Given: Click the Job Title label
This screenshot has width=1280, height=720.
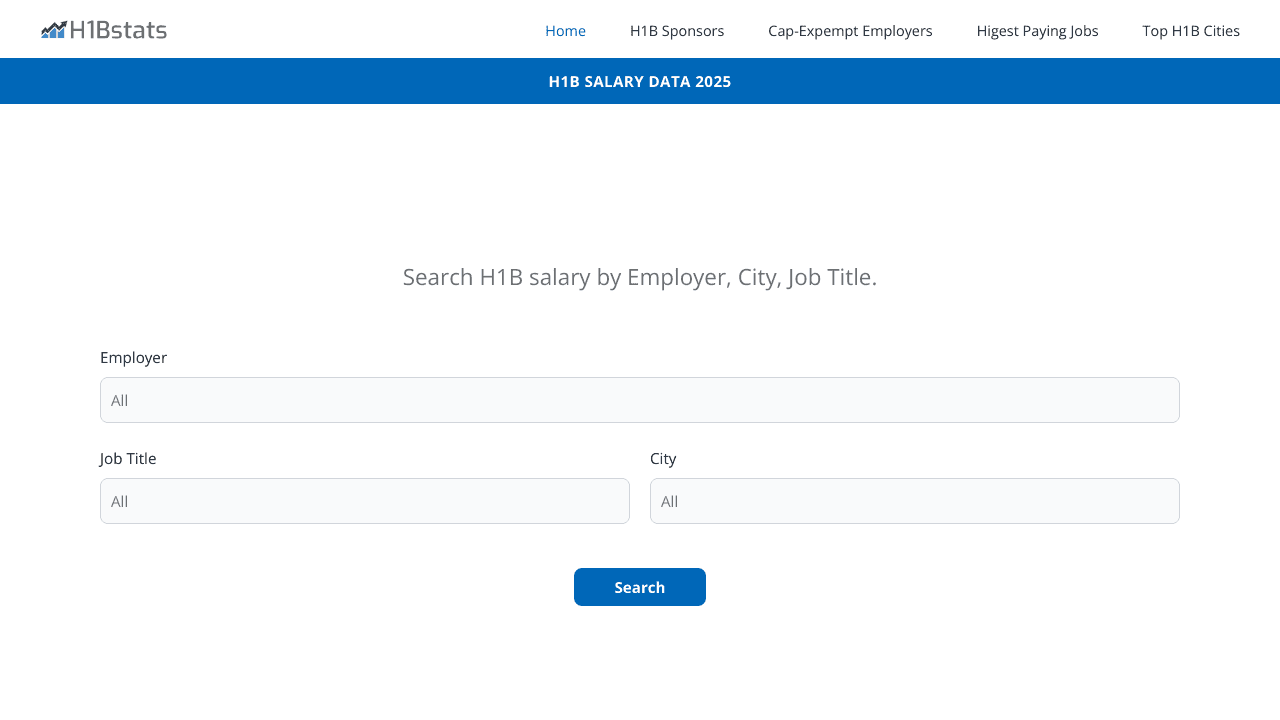Looking at the screenshot, I should [128, 459].
